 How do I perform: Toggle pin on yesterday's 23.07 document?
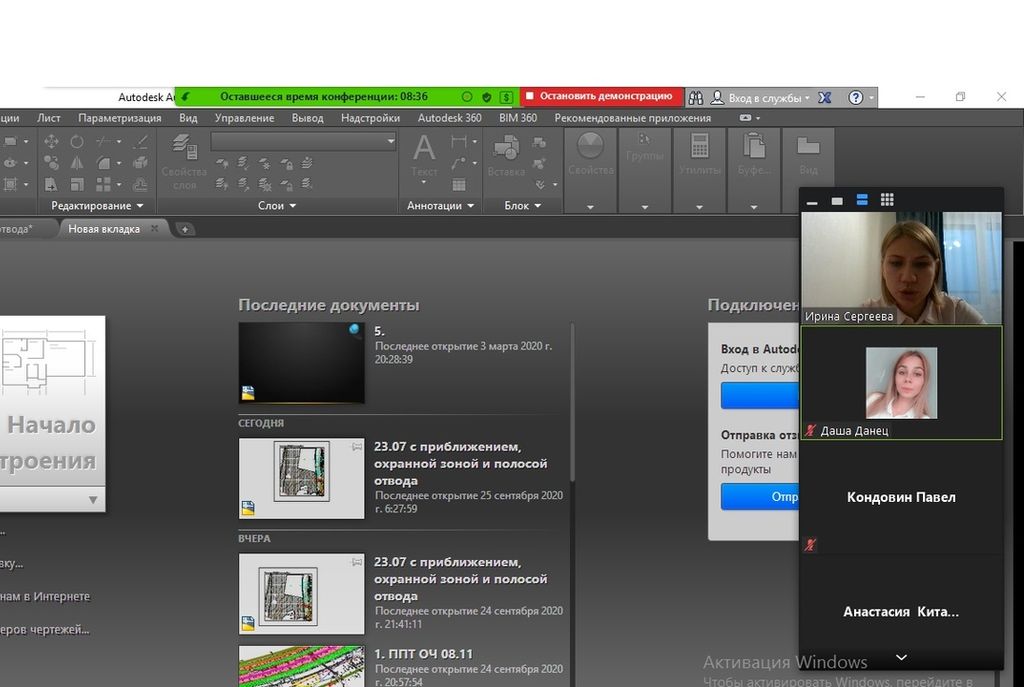click(357, 562)
